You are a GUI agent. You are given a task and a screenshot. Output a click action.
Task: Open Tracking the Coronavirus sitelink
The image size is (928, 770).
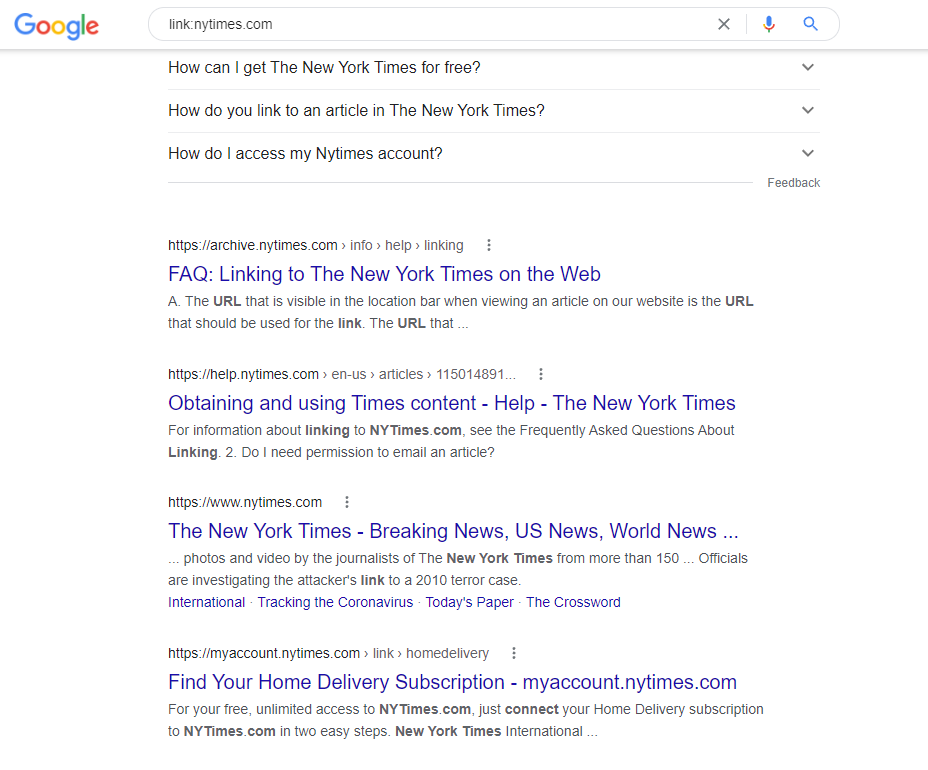click(x=335, y=603)
